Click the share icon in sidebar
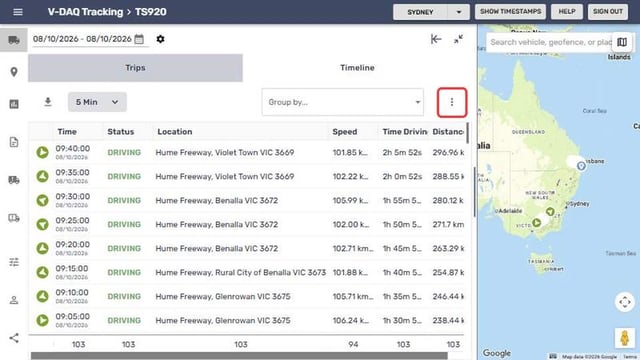640x360 pixels. click(14, 338)
